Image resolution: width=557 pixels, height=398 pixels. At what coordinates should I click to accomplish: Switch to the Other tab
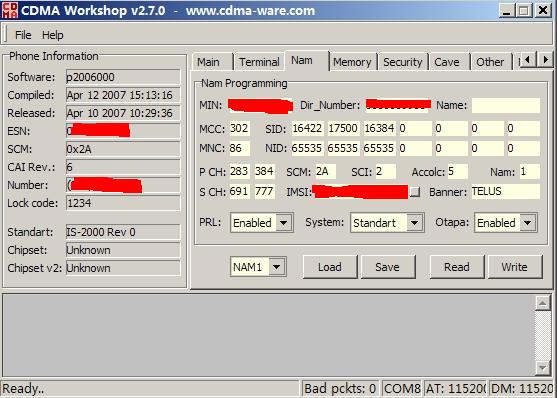490,62
